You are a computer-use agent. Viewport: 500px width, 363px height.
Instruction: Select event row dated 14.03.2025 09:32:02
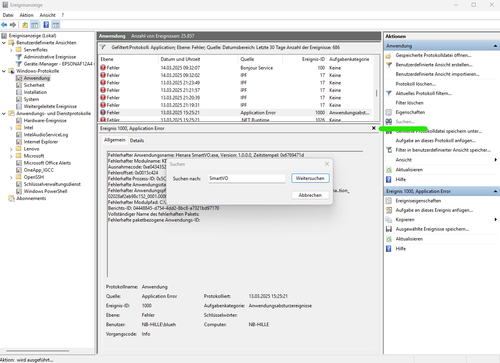[x=235, y=75]
